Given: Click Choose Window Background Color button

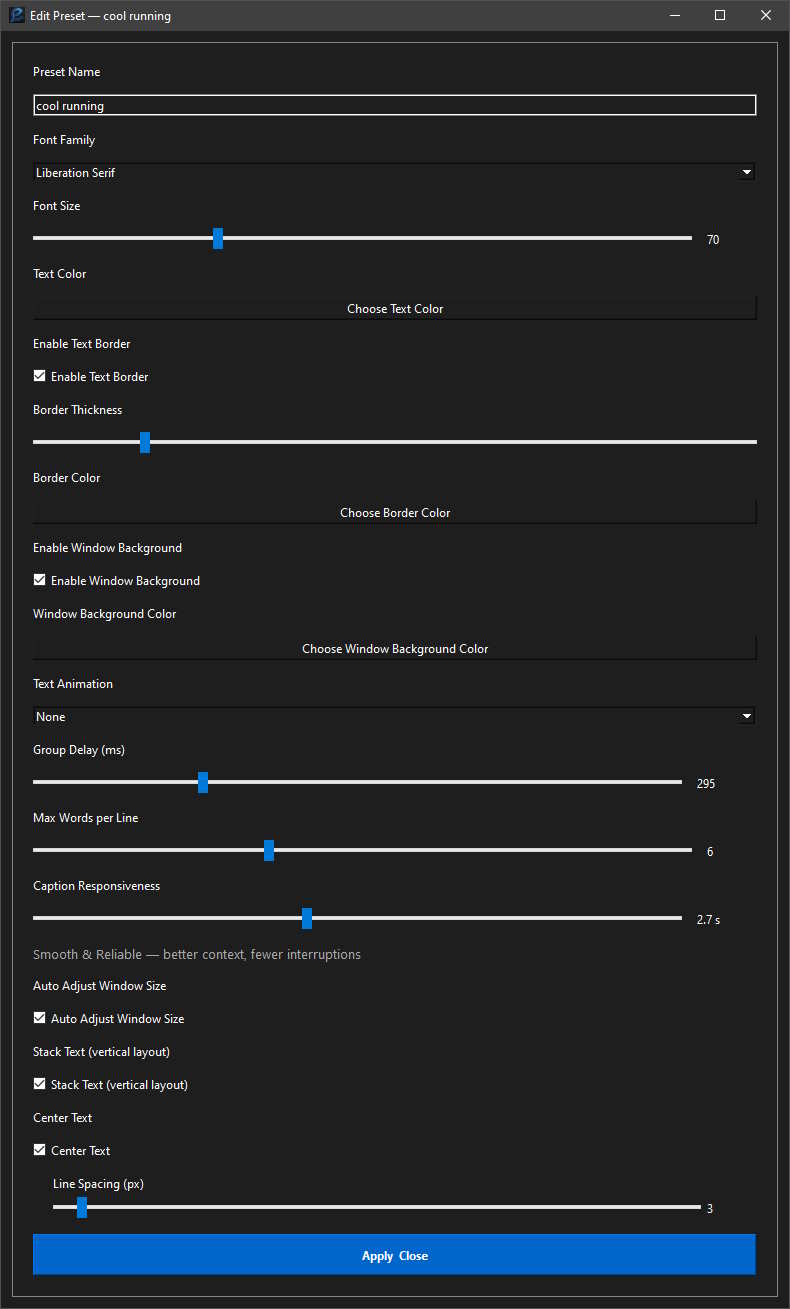Looking at the screenshot, I should click(x=394, y=648).
